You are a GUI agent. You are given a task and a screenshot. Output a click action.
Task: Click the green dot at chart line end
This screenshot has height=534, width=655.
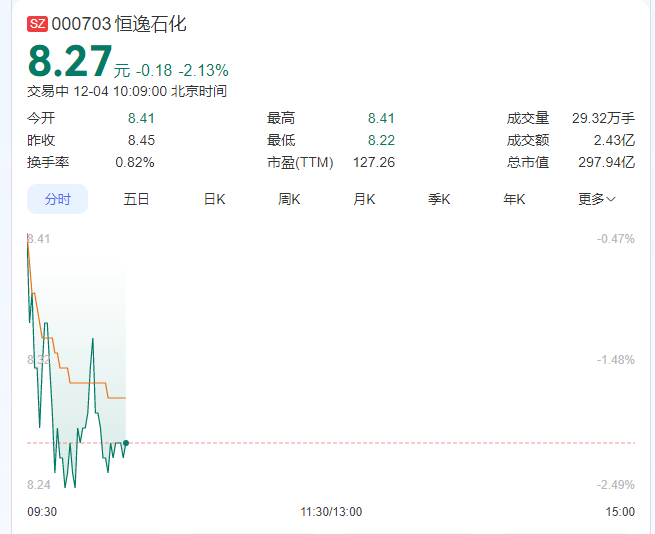pos(125,442)
